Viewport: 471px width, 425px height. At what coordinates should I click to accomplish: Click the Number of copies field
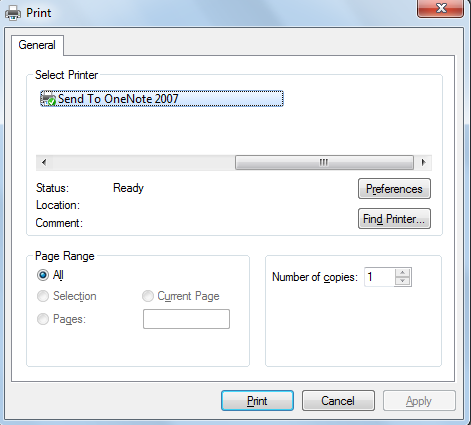(x=380, y=277)
